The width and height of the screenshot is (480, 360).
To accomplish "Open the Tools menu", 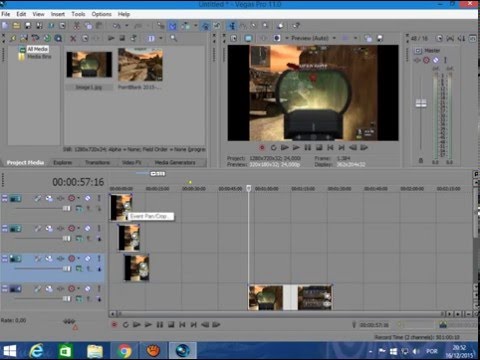I will click(78, 14).
